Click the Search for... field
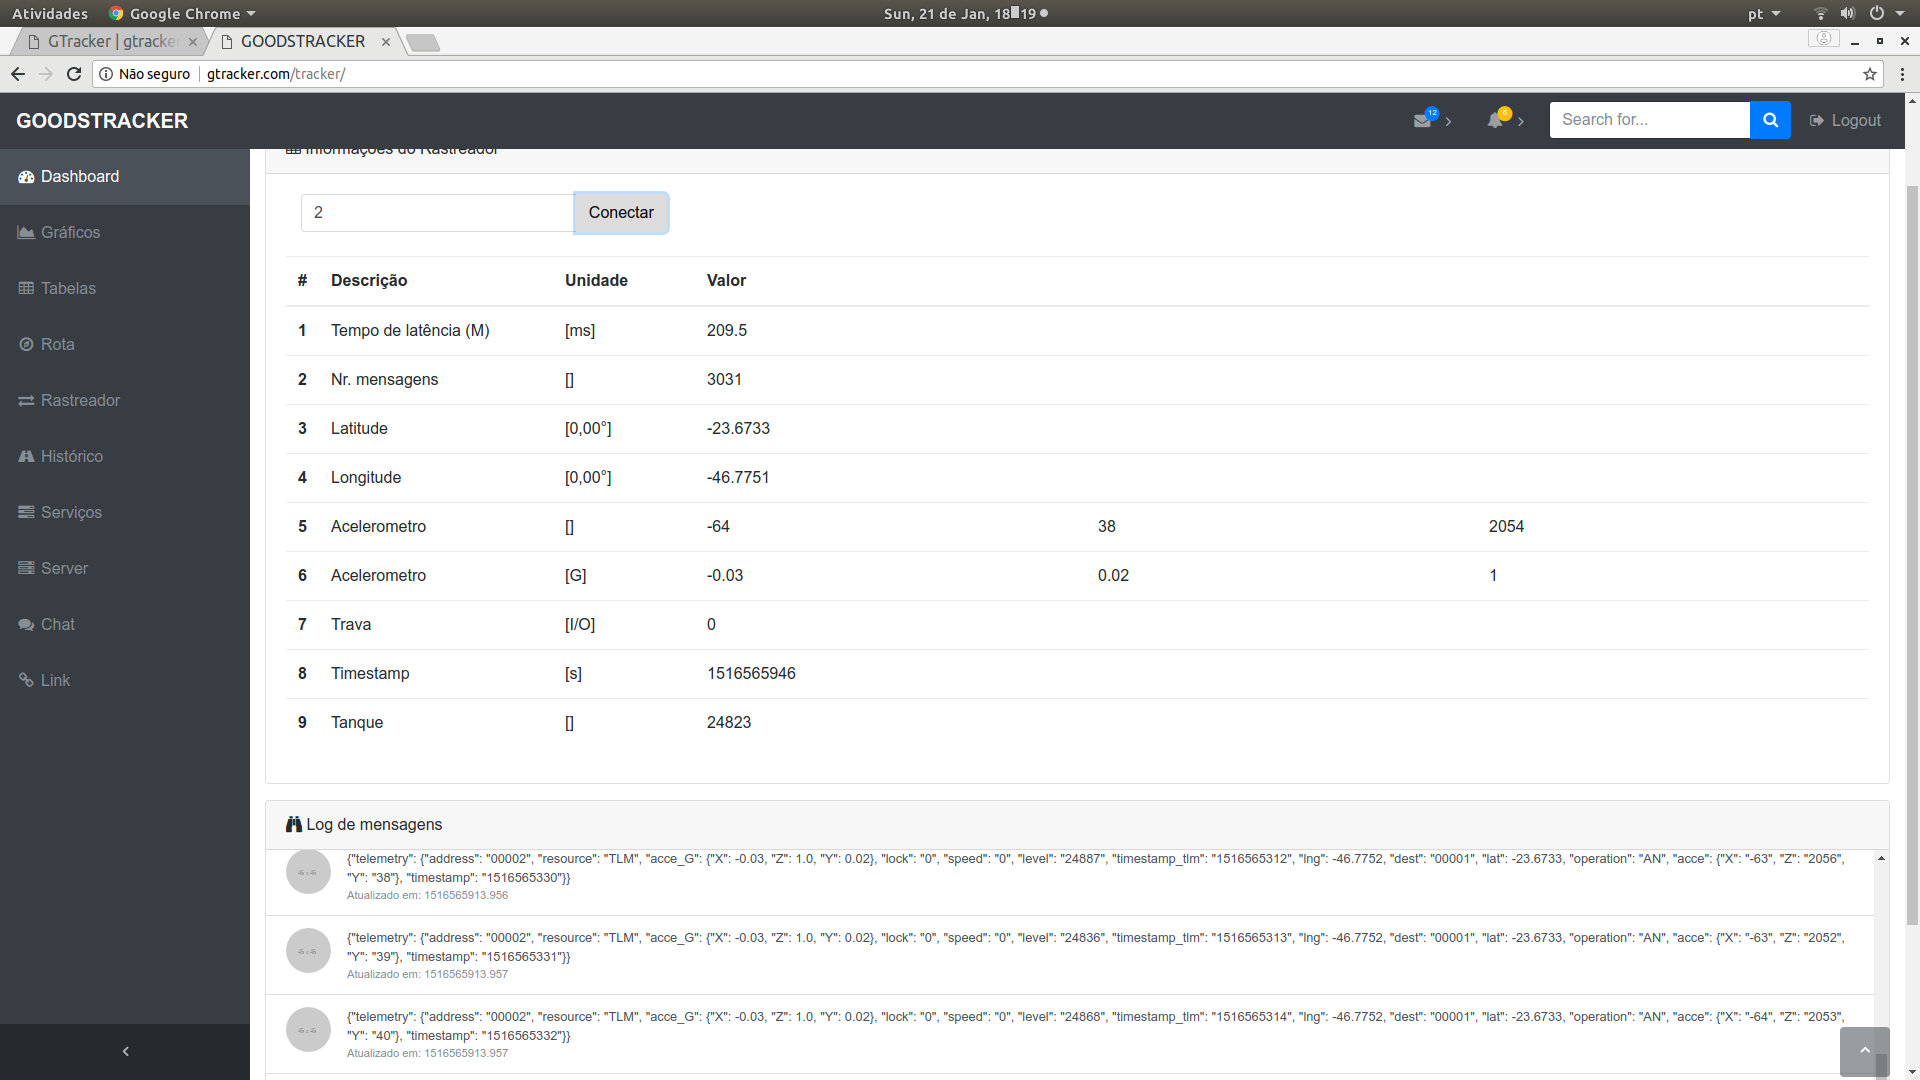 (1650, 120)
